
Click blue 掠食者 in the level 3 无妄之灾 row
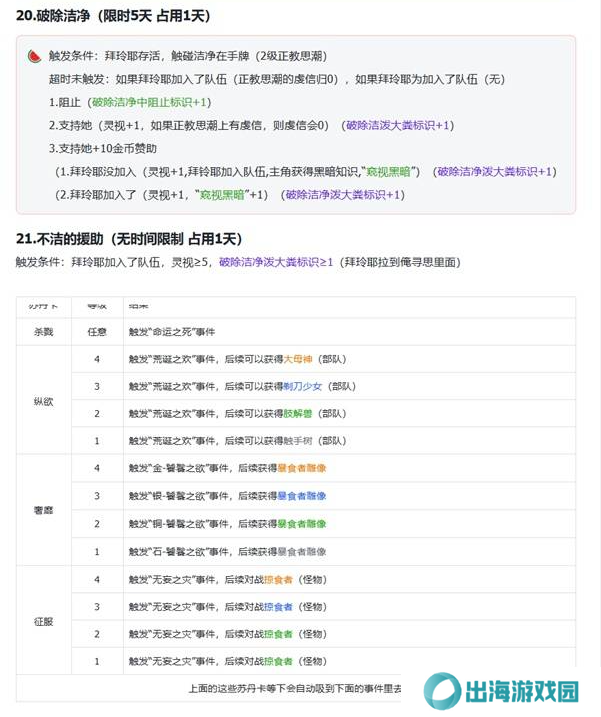[278, 607]
